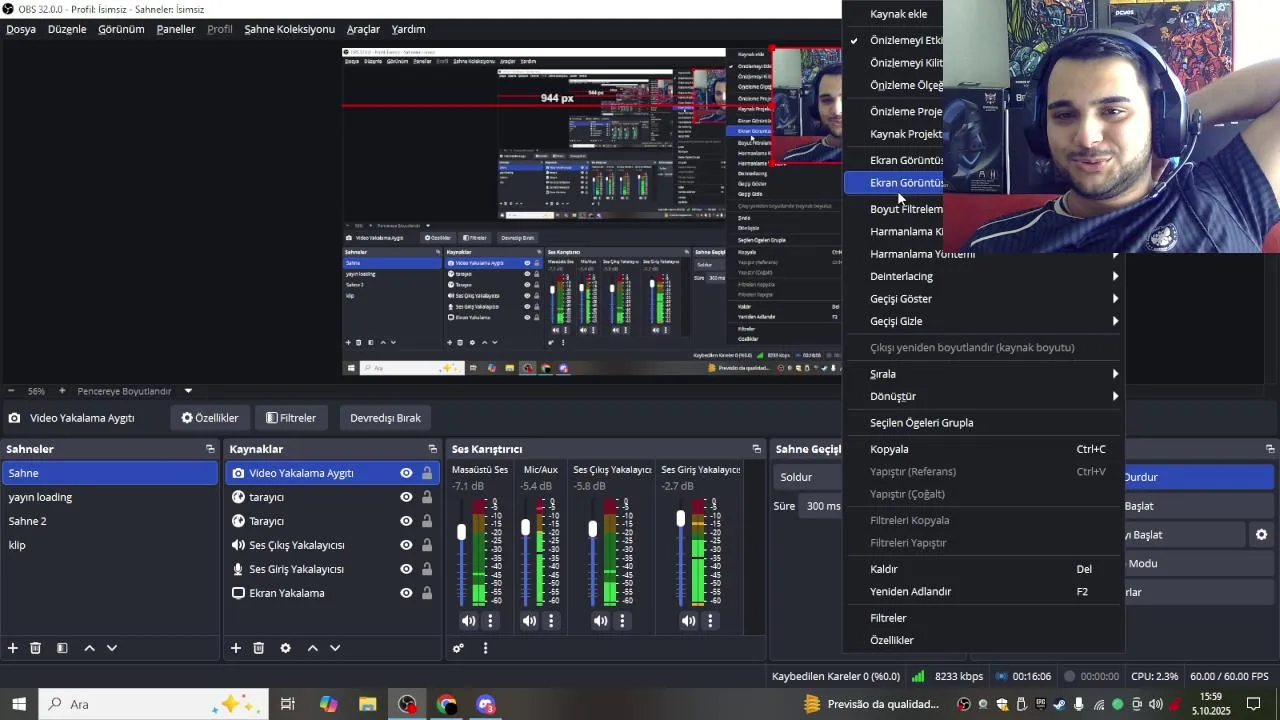
Task: Open Sahne Koleksiyonu menu
Action: (x=290, y=29)
